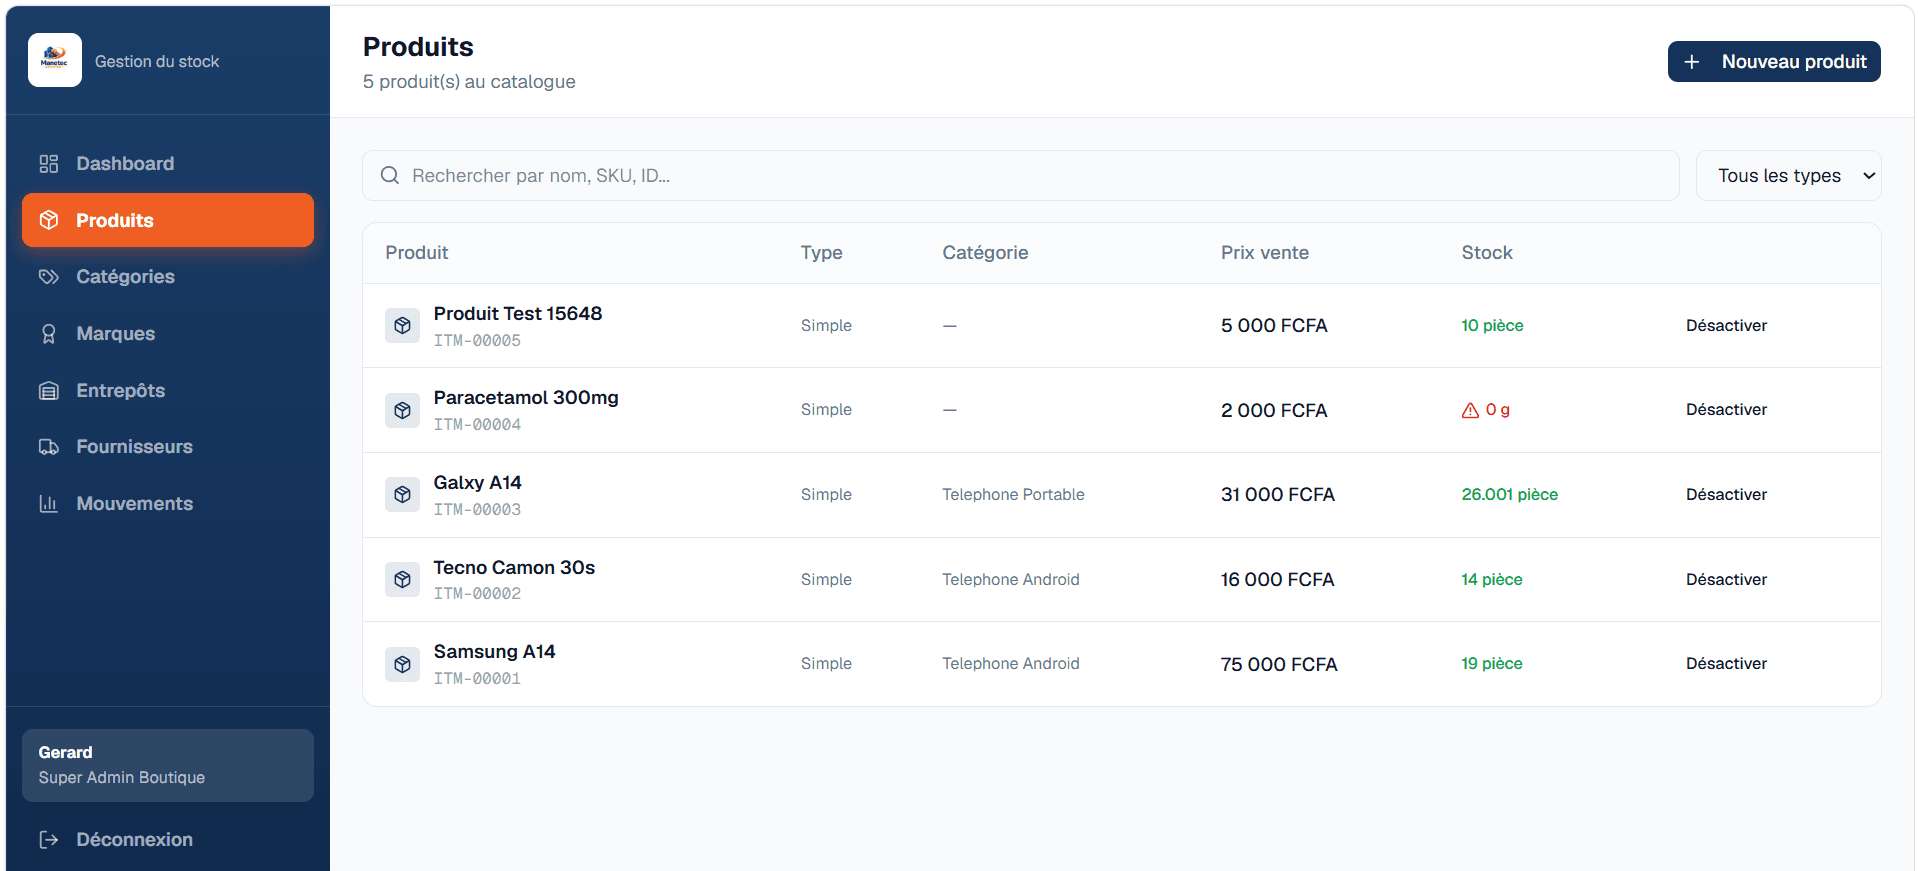
Task: Open the Catégories section
Action: click(x=168, y=277)
